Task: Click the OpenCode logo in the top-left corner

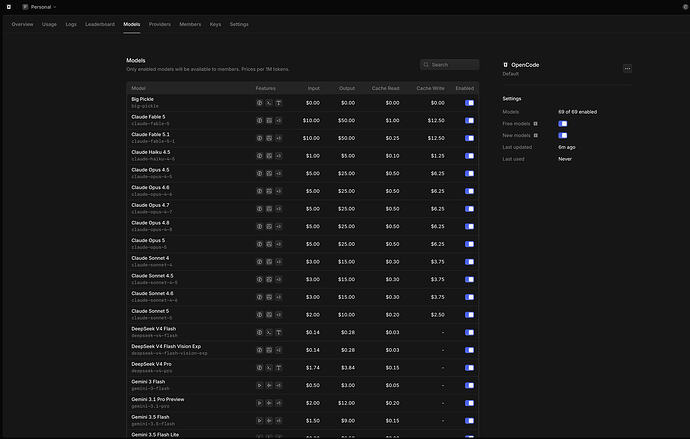Action: coord(9,7)
